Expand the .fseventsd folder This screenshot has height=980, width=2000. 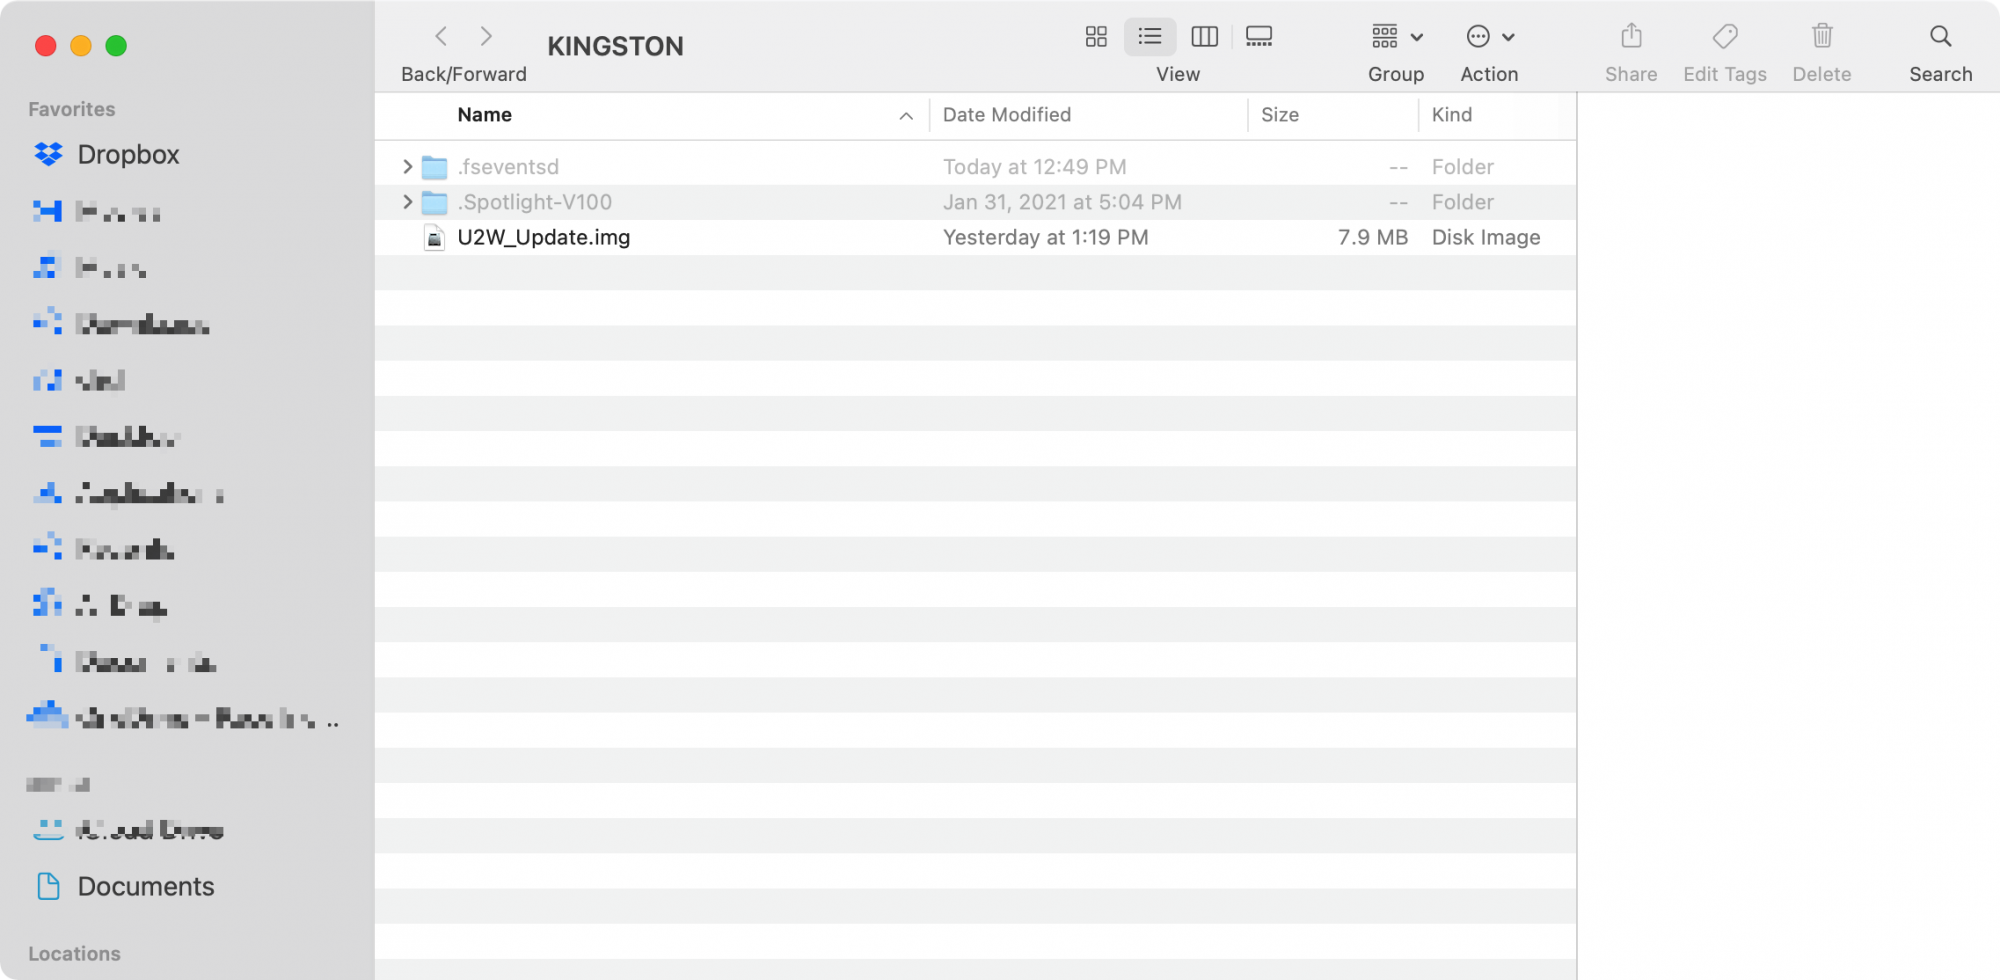(407, 167)
